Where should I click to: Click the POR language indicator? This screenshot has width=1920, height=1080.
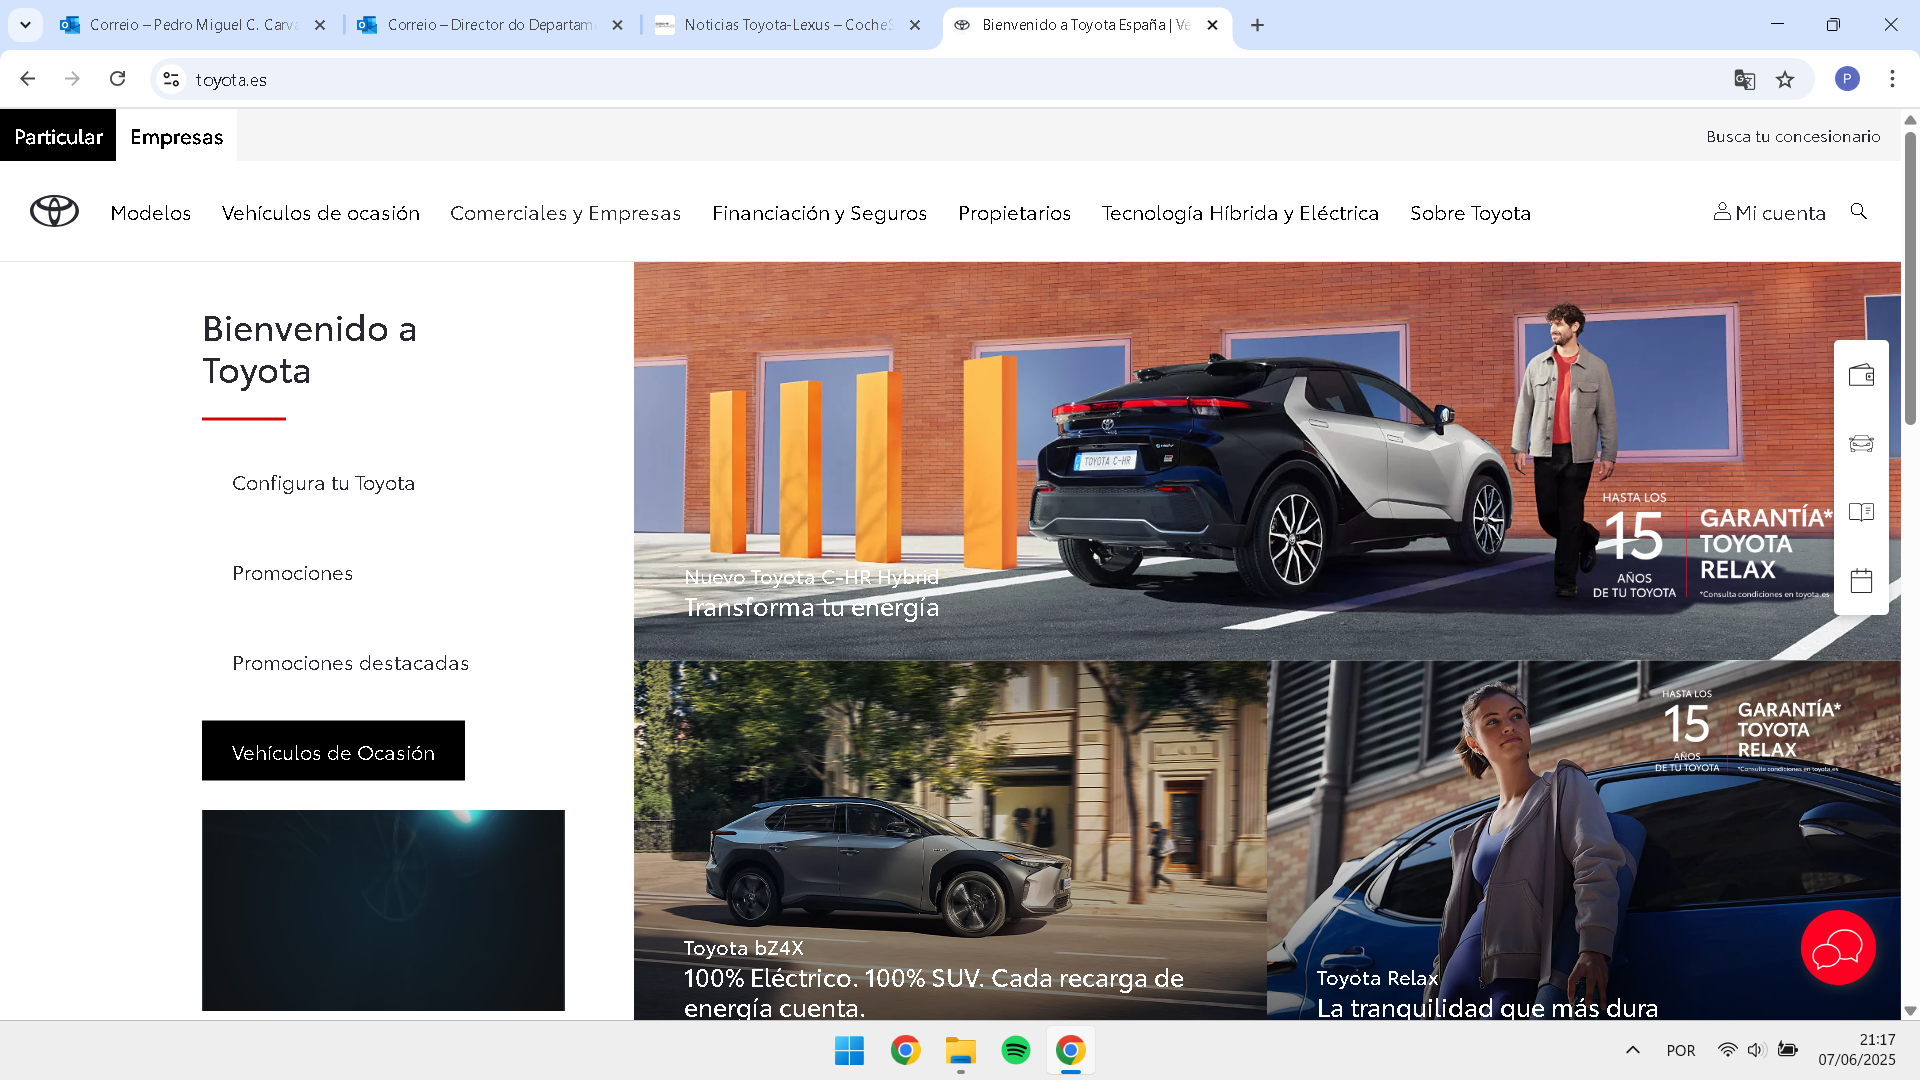pos(1681,1051)
